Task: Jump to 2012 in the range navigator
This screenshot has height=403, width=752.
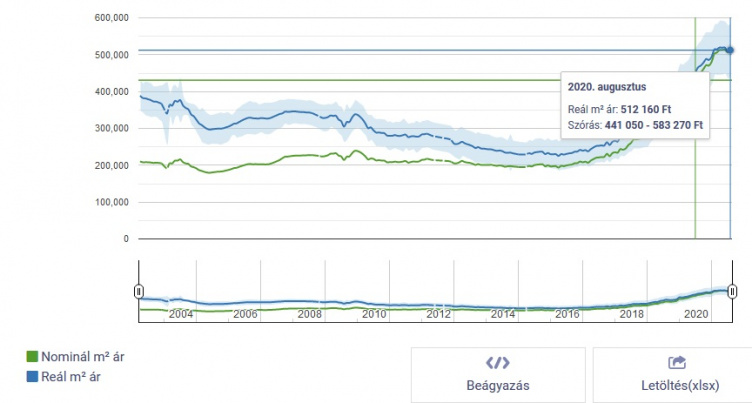Action: coord(439,314)
